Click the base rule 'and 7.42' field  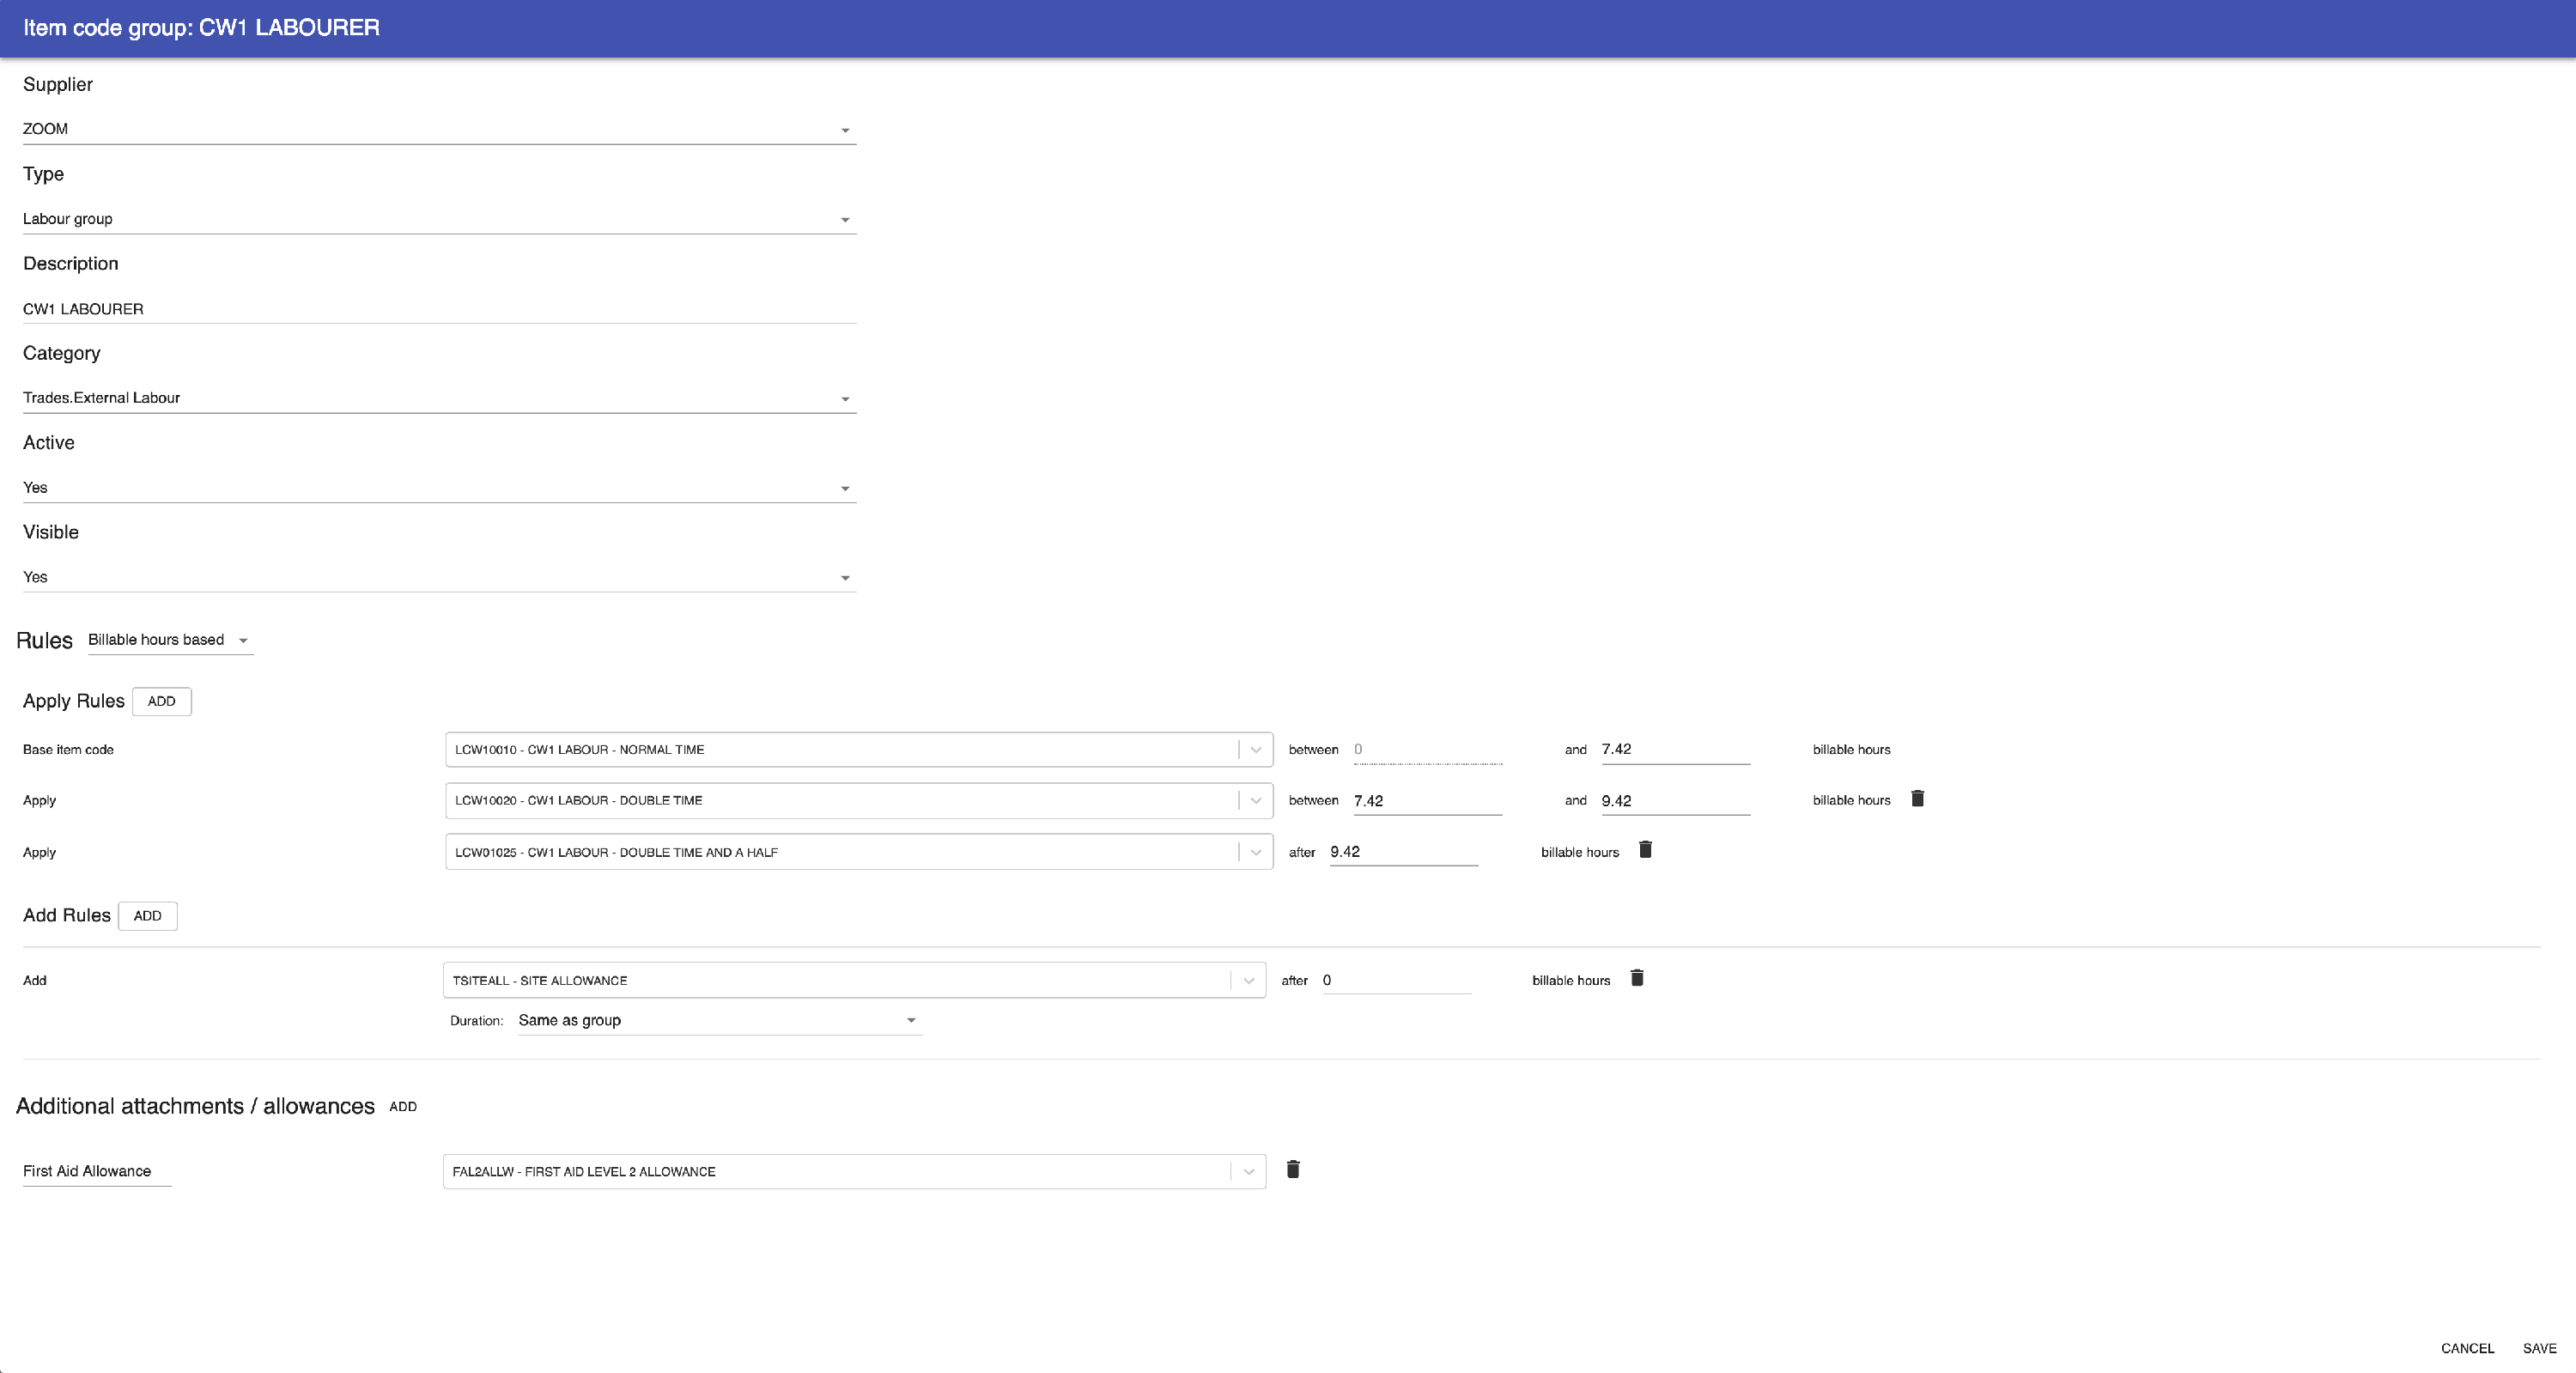pos(1675,750)
